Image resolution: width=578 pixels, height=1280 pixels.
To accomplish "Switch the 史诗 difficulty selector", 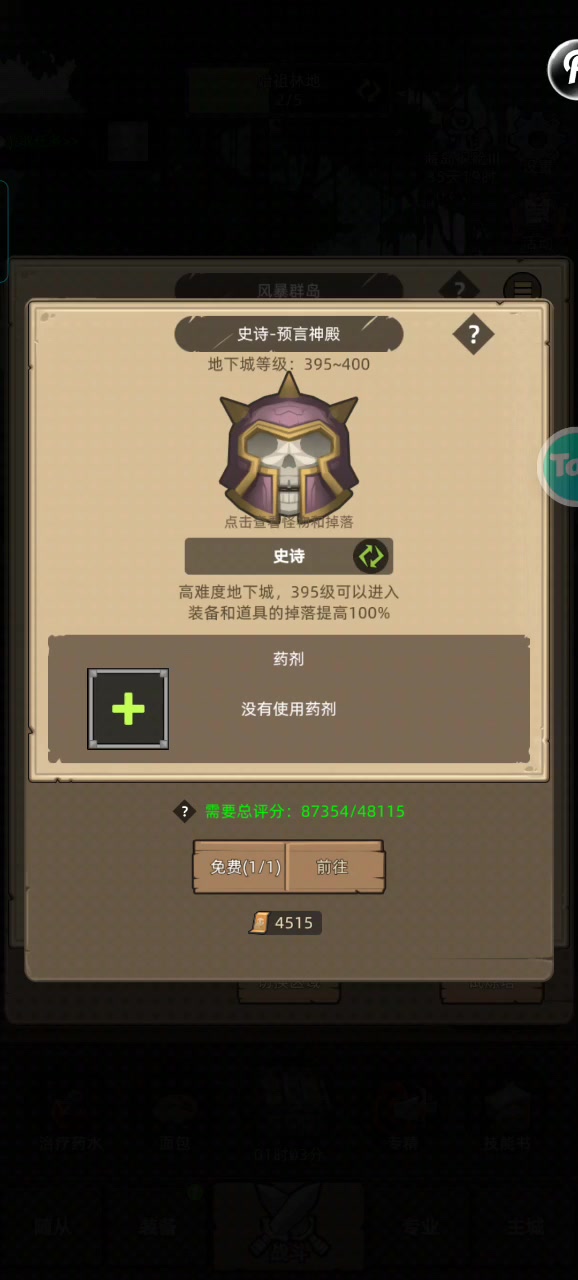I will point(289,556).
